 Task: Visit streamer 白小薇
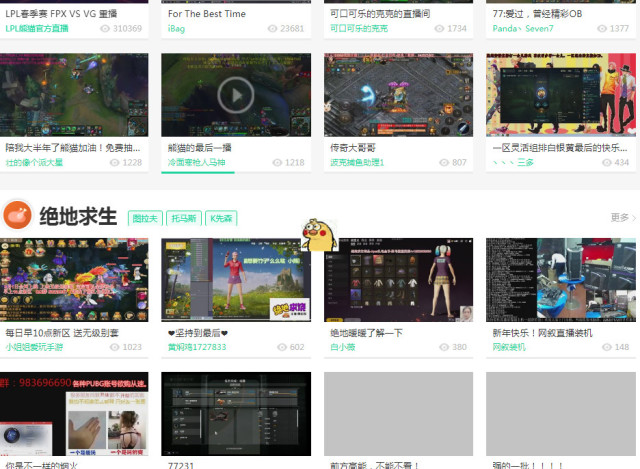343,347
